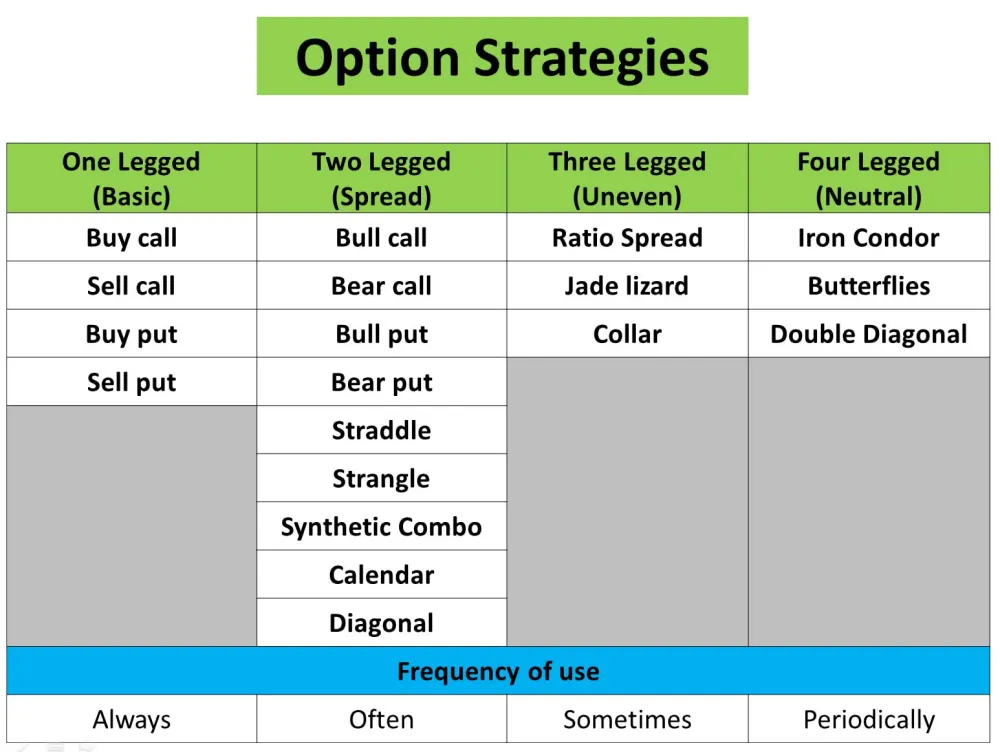Viewport: 1000px width, 752px height.
Task: Click the Three Legged (Uneven) header
Action: [627, 178]
